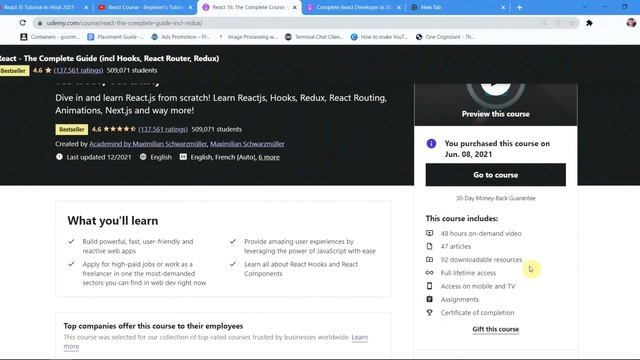The height and width of the screenshot is (360, 640).
Task: Click the certificate trophy icon
Action: click(x=429, y=312)
